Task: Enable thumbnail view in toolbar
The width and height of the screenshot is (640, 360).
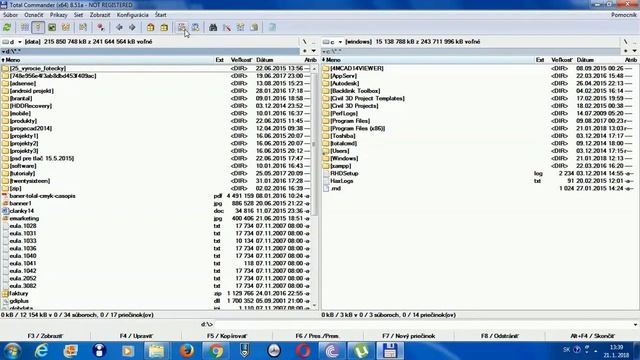Action: tap(52, 27)
